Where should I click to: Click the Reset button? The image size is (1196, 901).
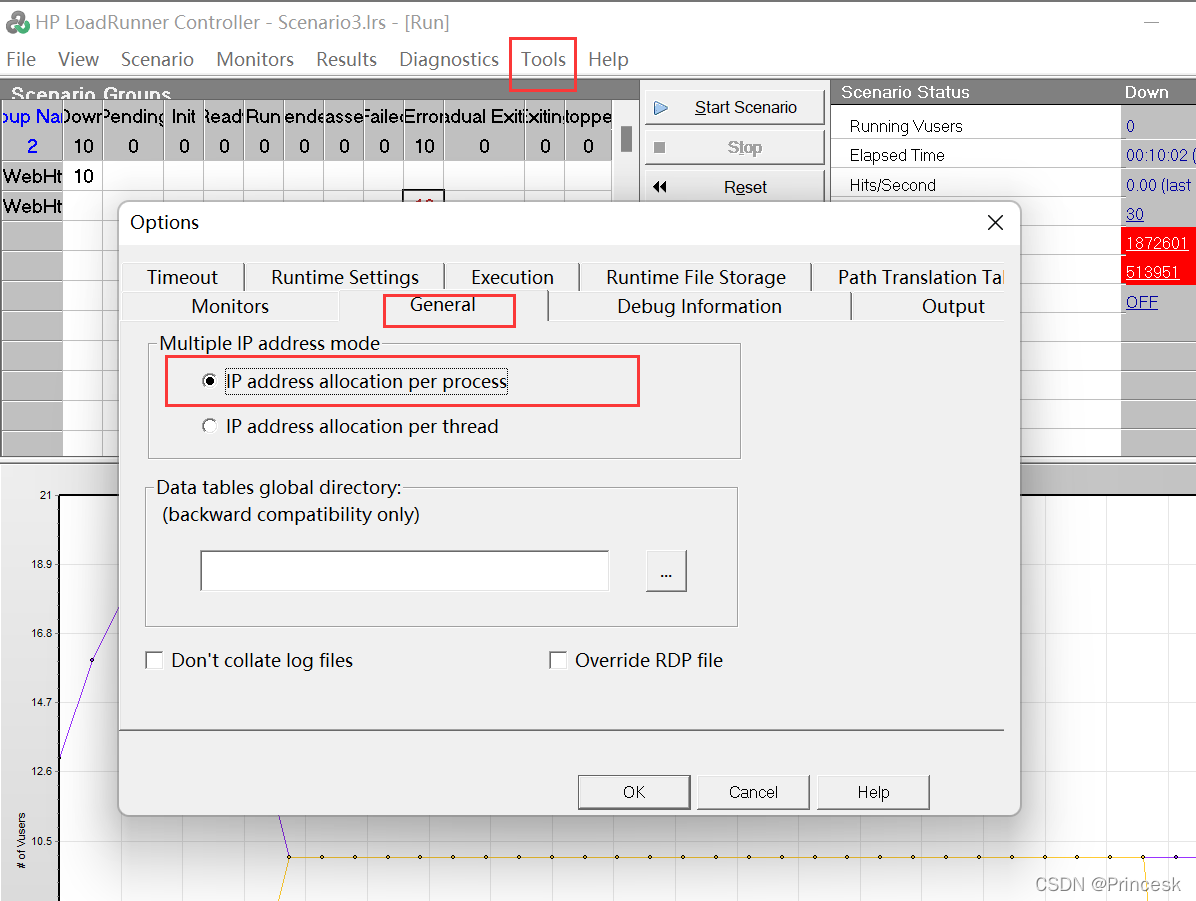pyautogui.click(x=735, y=187)
